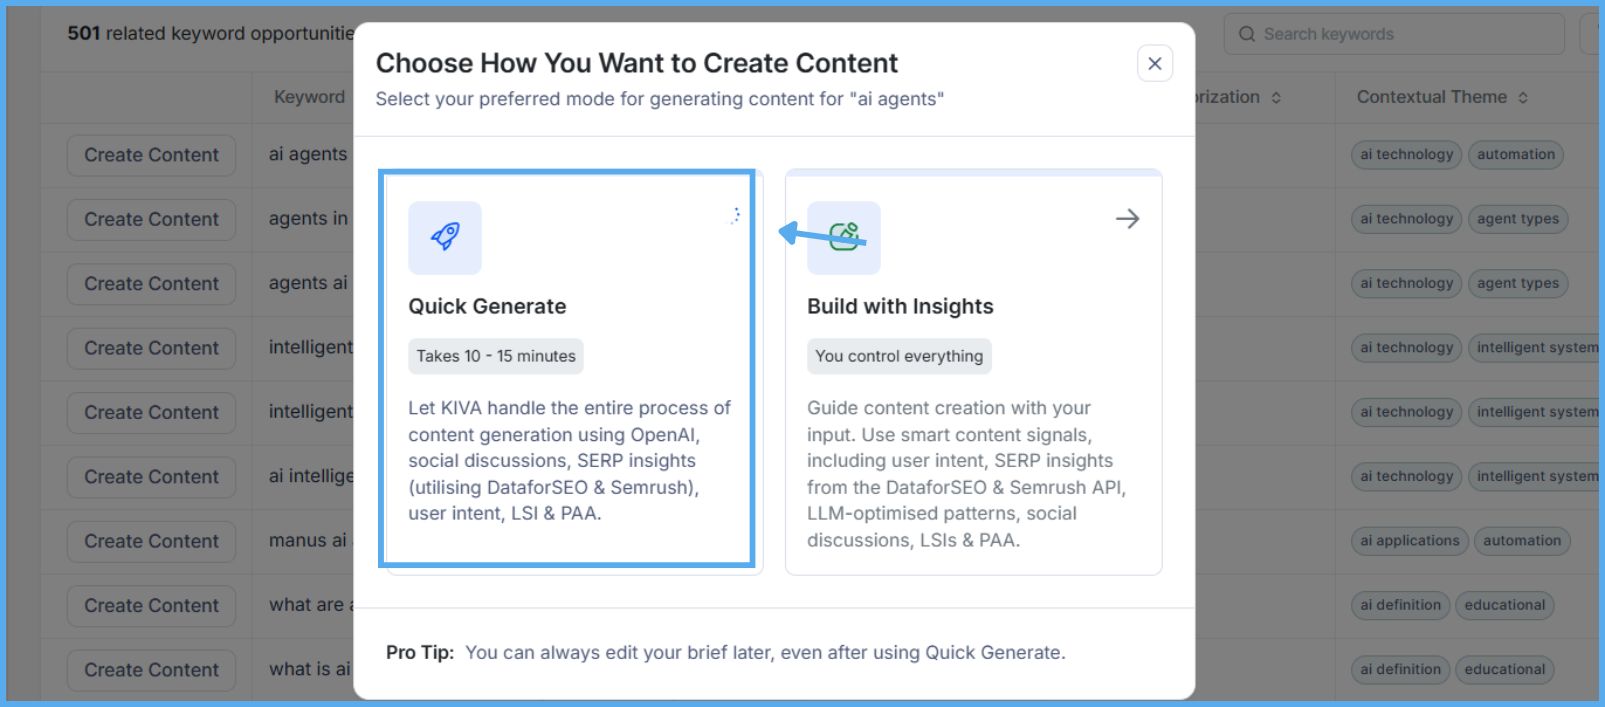Sort the Categorization column
1605x707 pixels.
(1276, 97)
